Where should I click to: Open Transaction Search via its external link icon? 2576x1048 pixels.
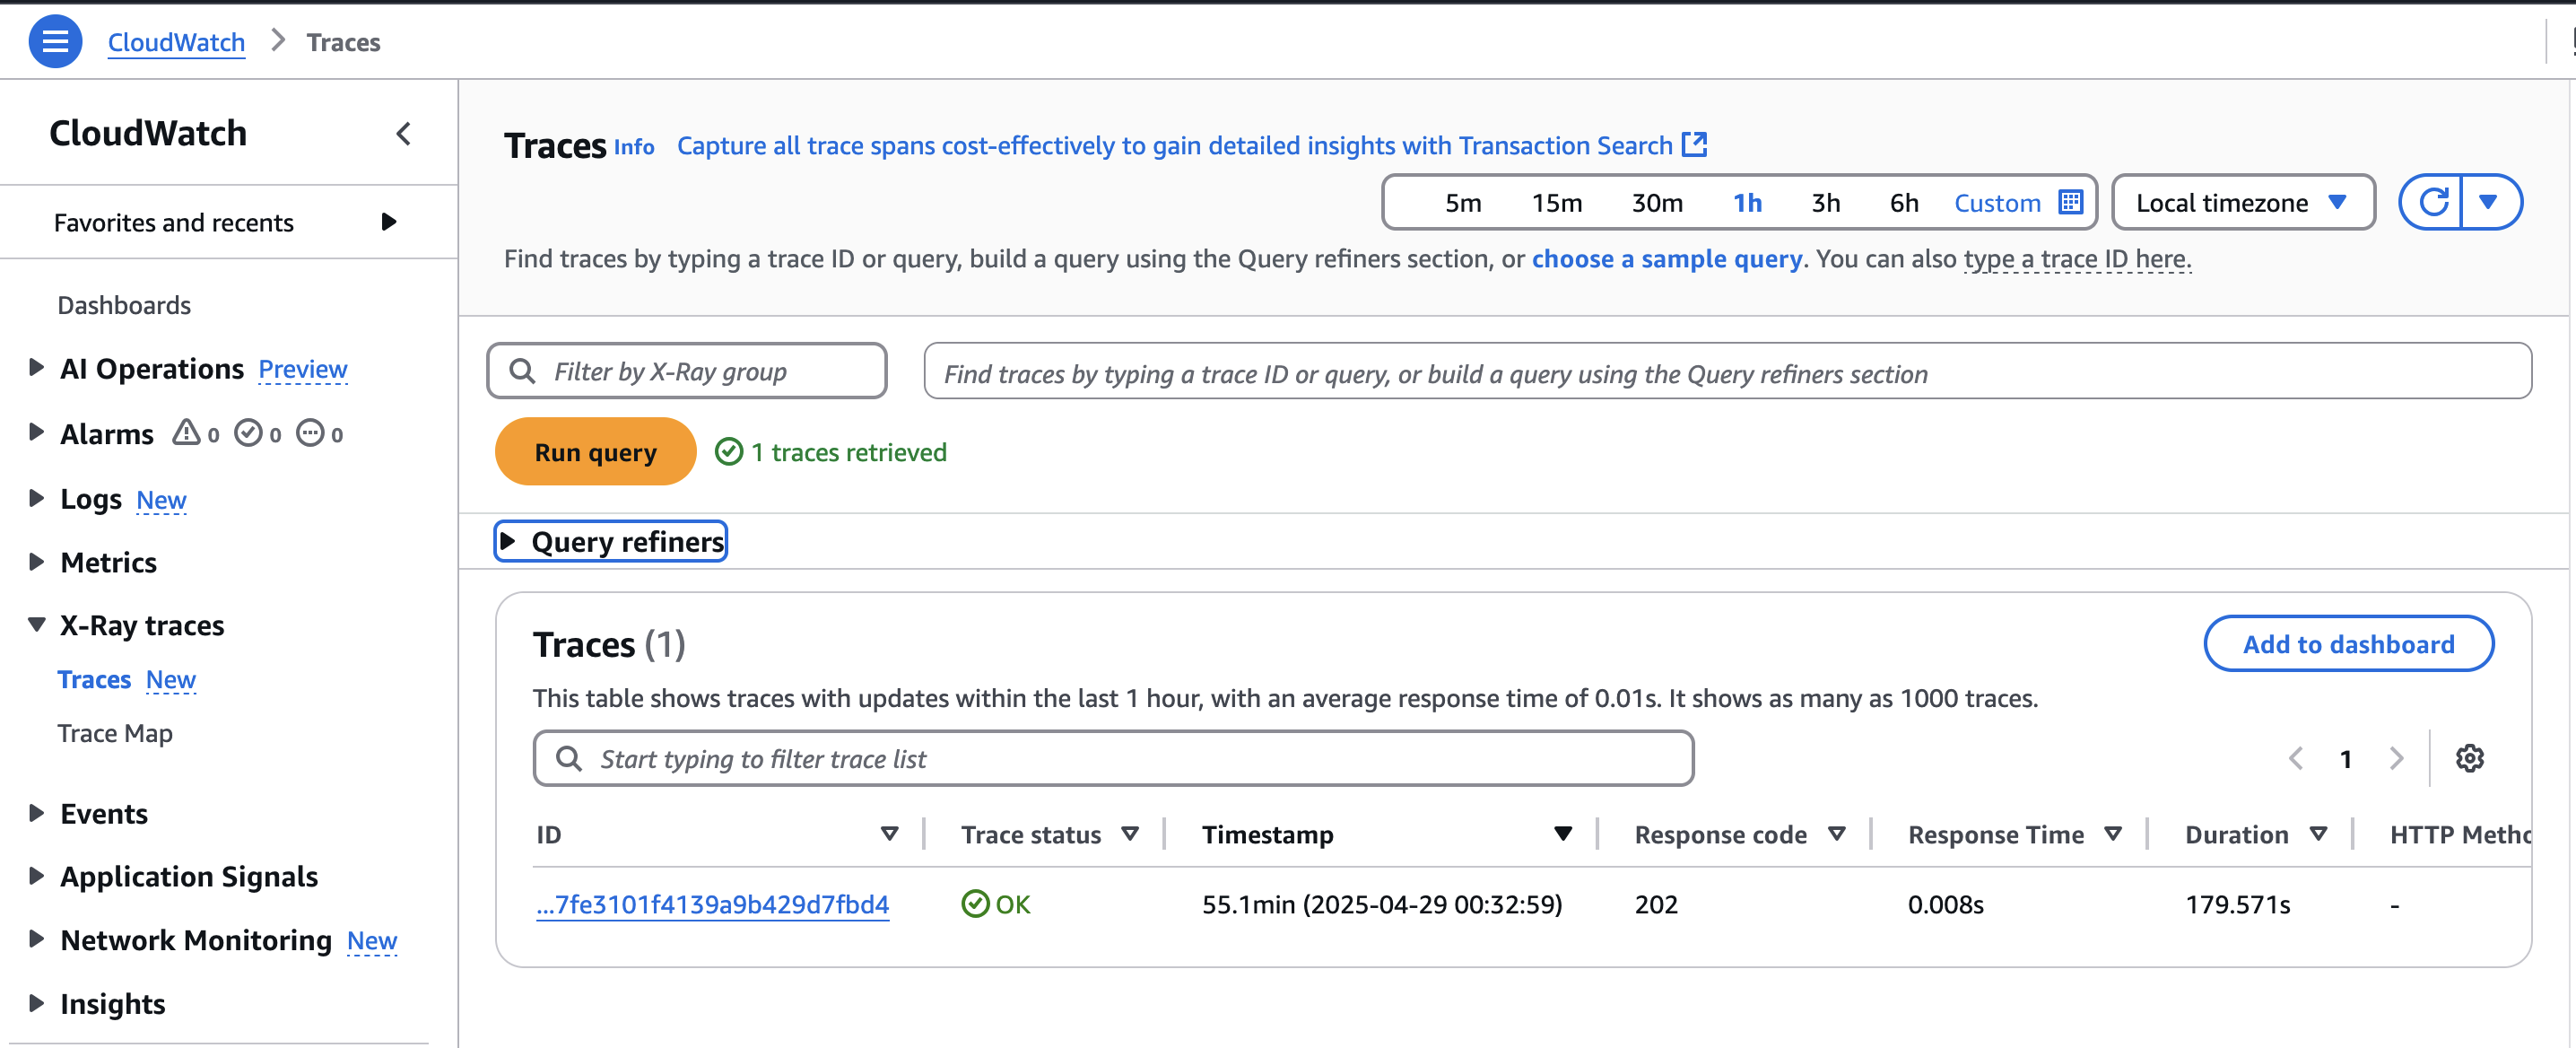(1694, 144)
